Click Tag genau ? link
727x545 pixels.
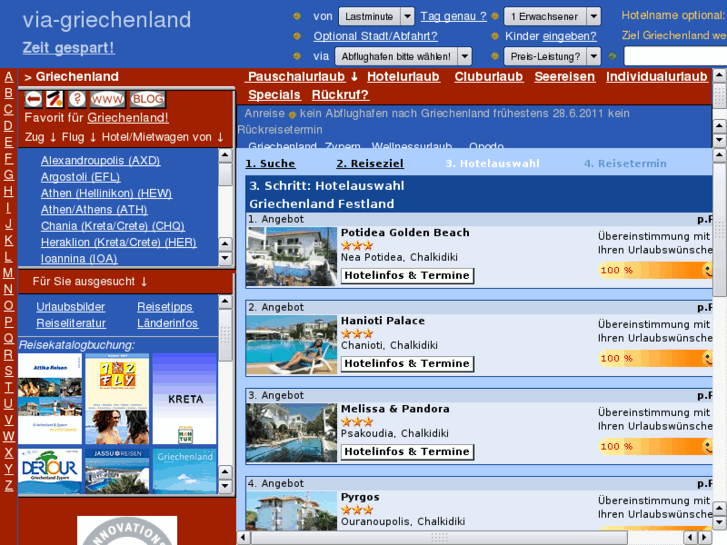point(453,16)
